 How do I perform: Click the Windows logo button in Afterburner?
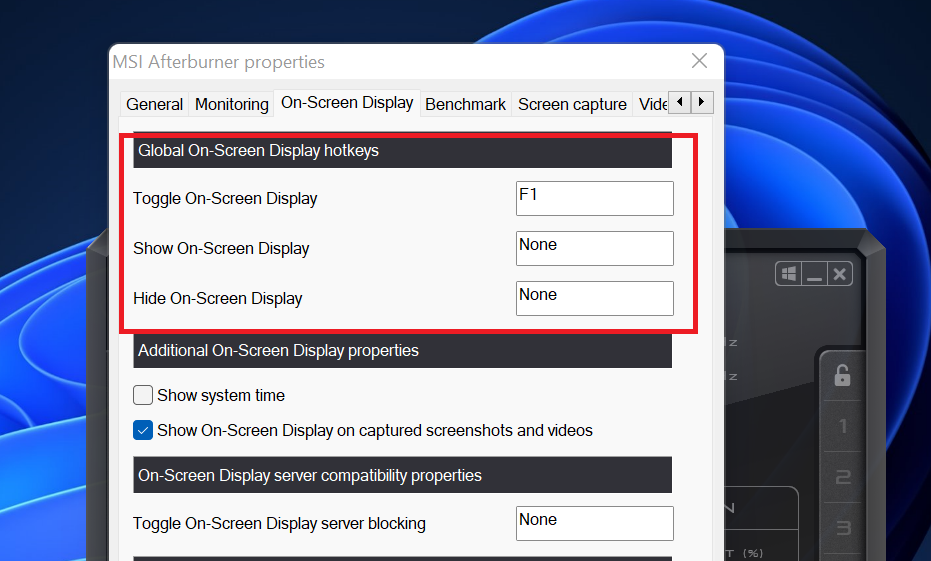pyautogui.click(x=788, y=274)
